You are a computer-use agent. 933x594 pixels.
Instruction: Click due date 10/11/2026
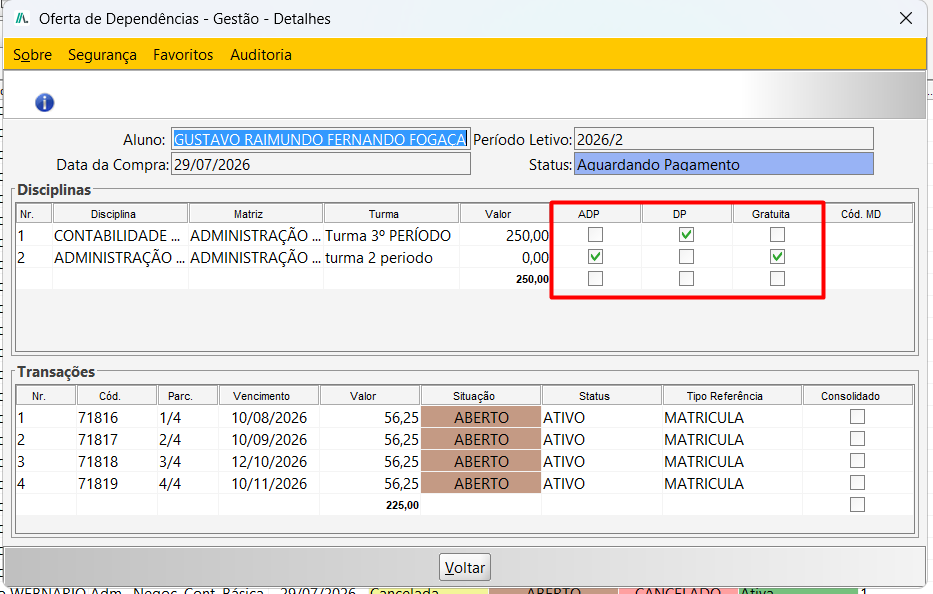coord(269,484)
